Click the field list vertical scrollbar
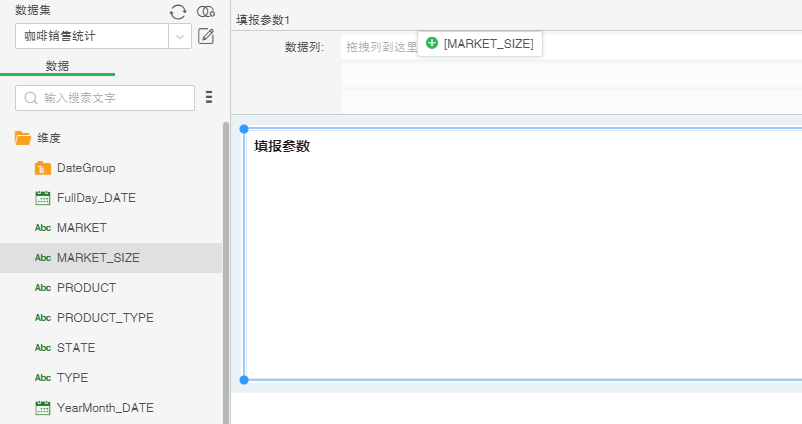 [x=226, y=270]
